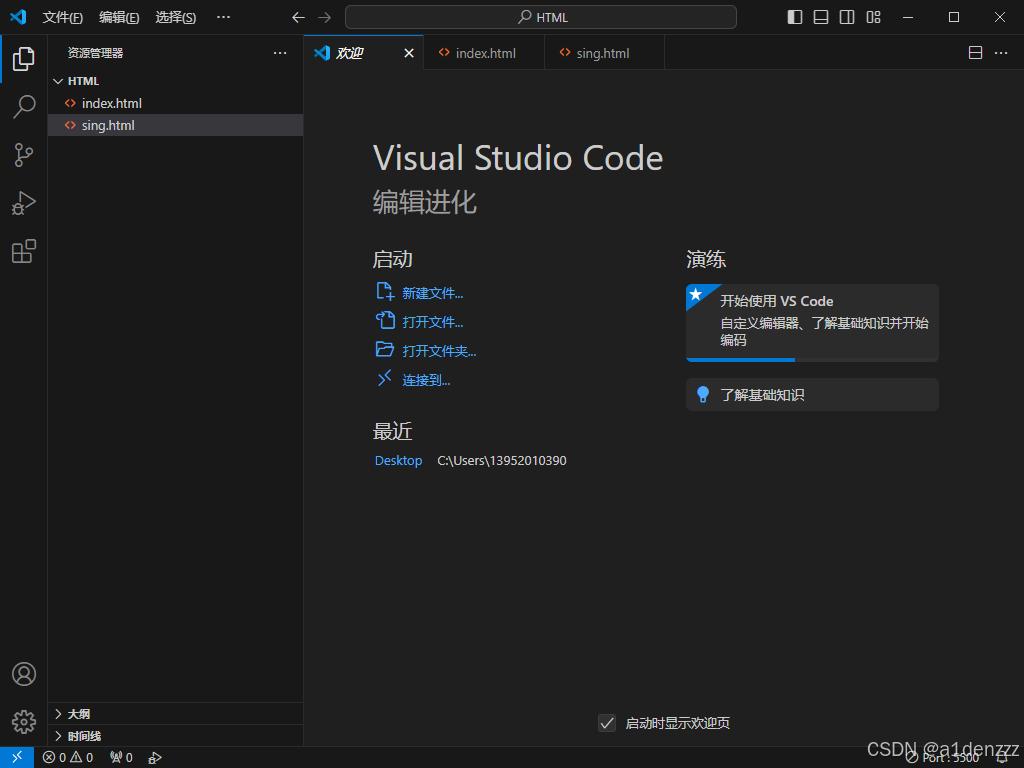Go forward with the right arrow

[325, 18]
